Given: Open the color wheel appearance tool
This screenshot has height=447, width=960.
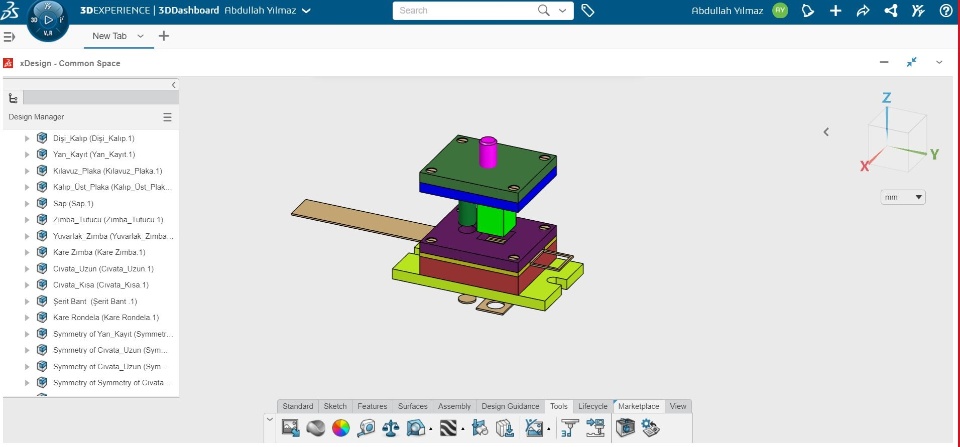Looking at the screenshot, I should (341, 427).
